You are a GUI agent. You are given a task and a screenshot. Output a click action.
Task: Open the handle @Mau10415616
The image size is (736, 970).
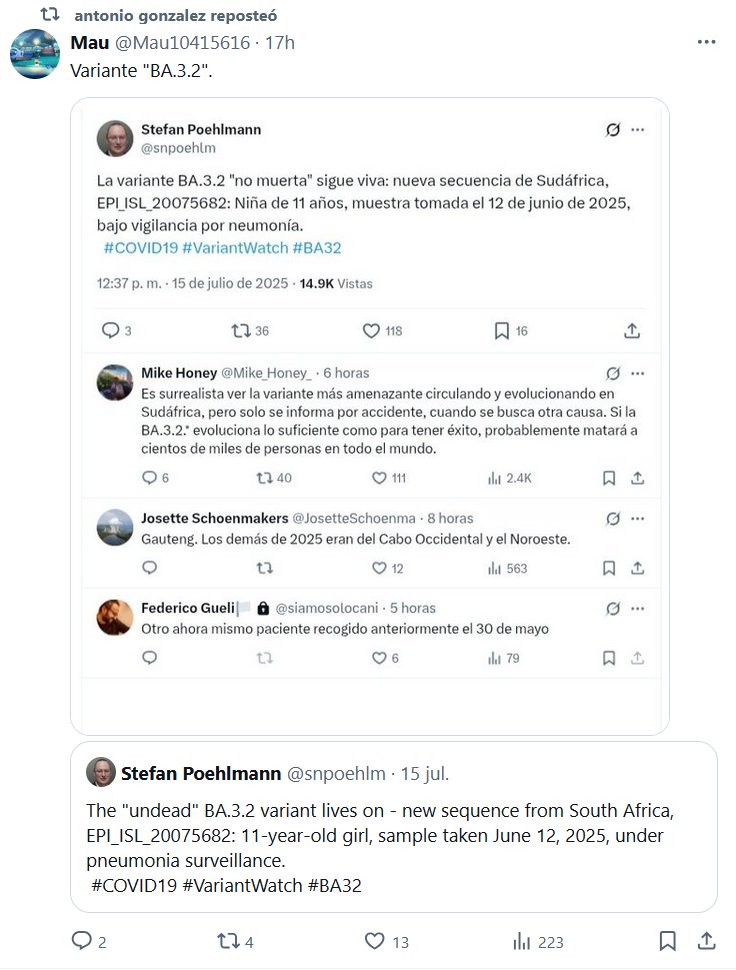coord(180,42)
